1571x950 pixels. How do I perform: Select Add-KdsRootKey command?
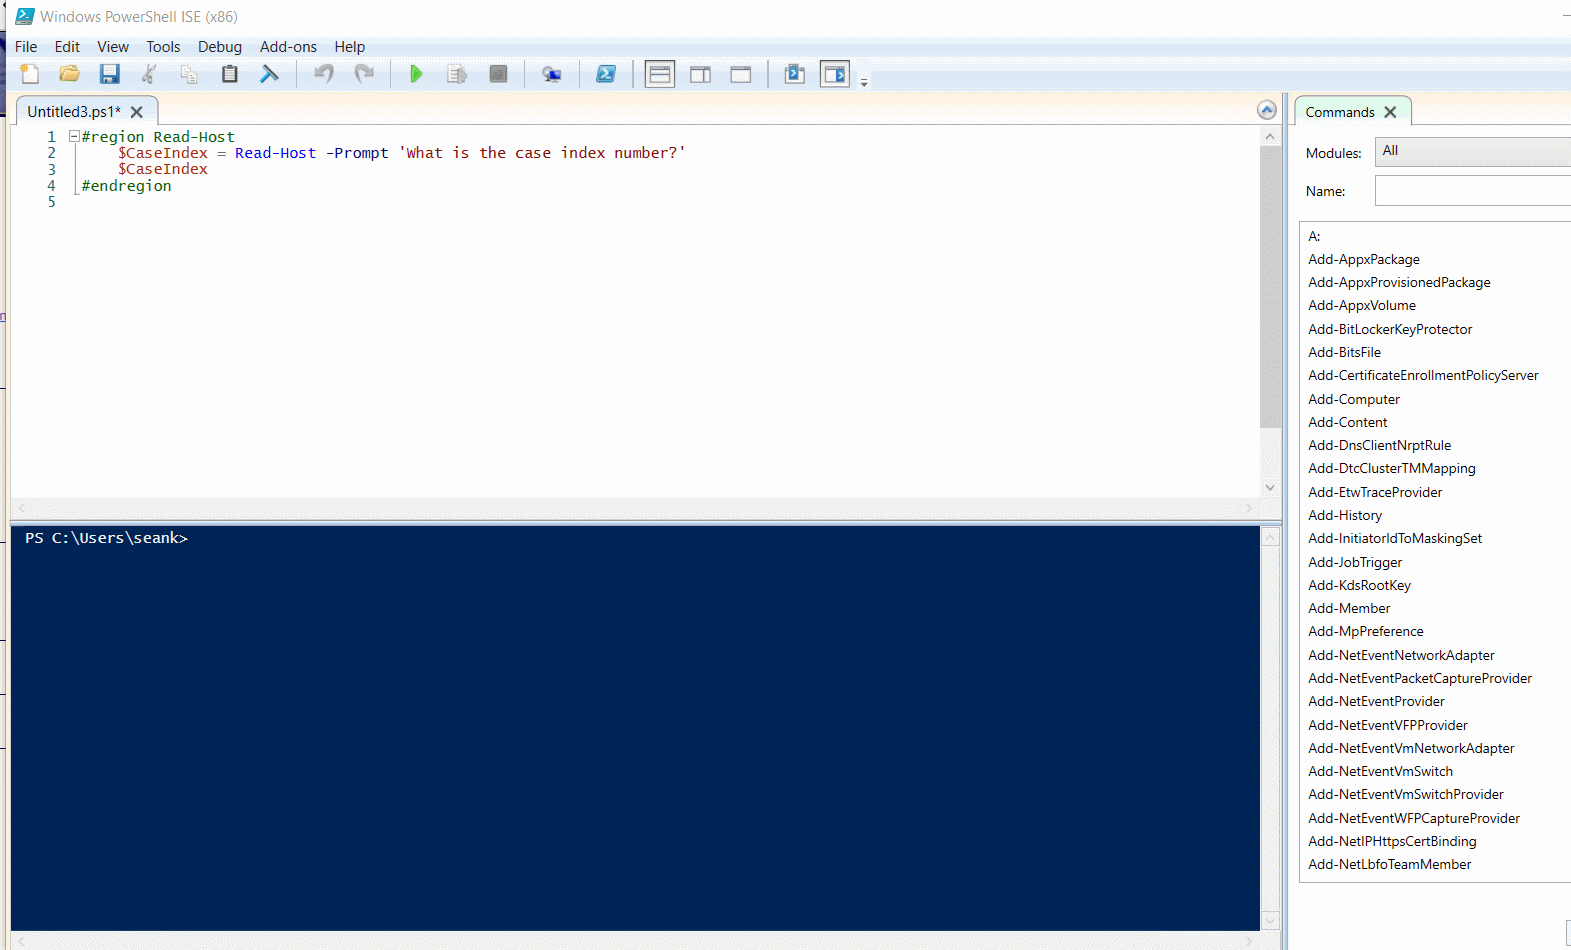click(1360, 585)
